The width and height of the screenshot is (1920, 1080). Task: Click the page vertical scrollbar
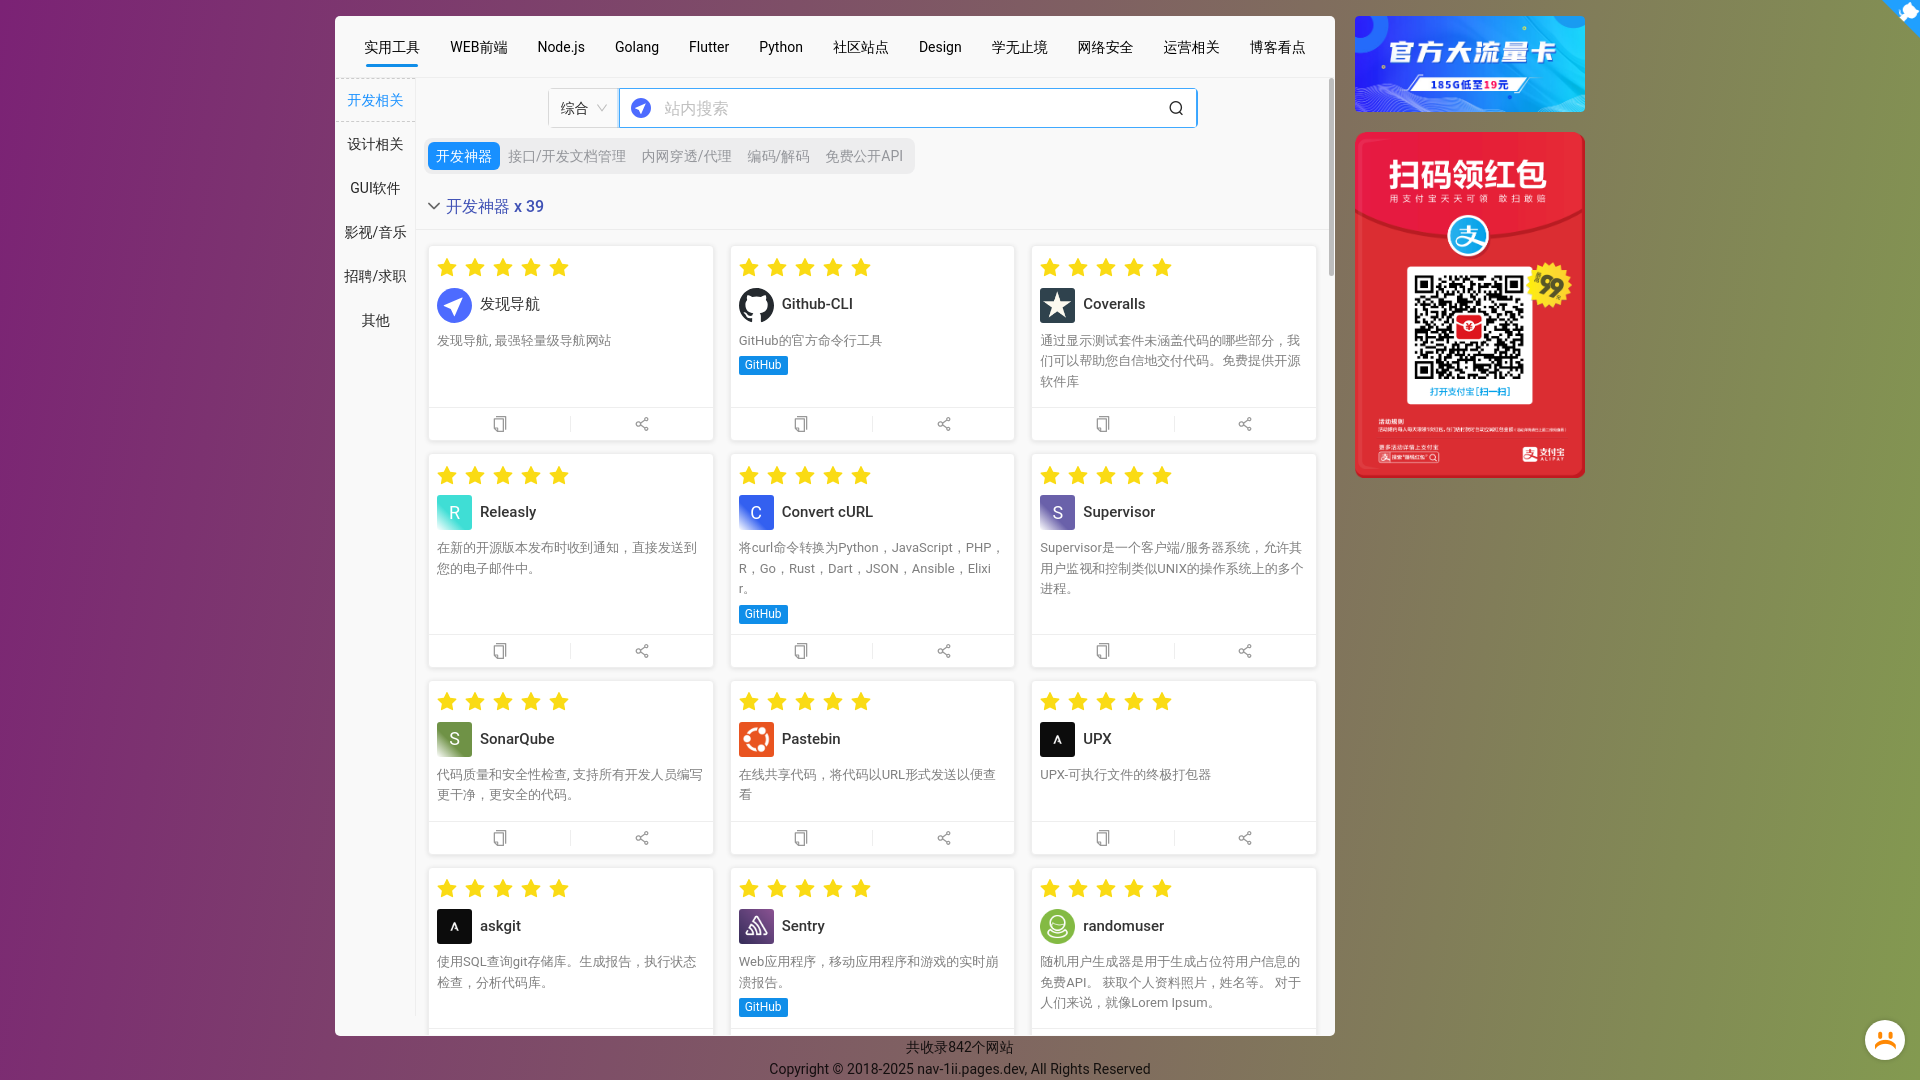pos(1331,177)
